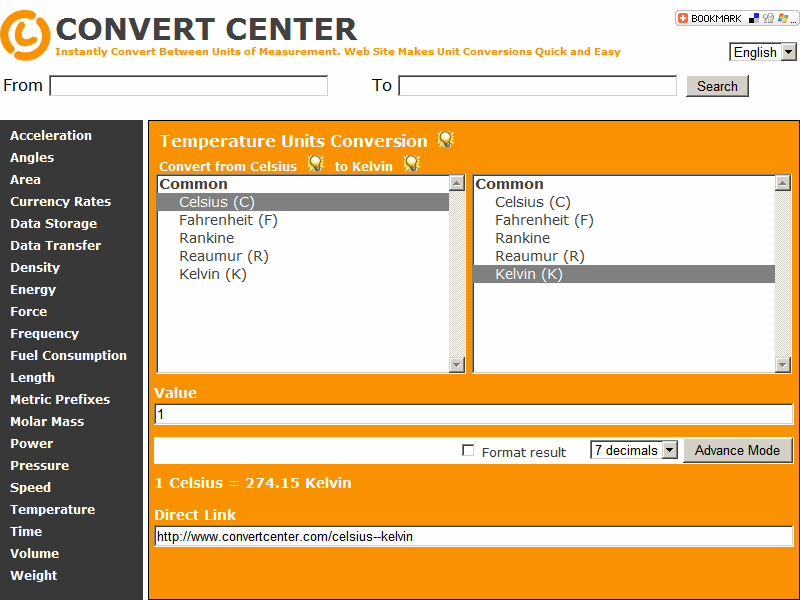Viewport: 800px width, 600px height.
Task: Click the to Kelvin link
Action: click(364, 166)
